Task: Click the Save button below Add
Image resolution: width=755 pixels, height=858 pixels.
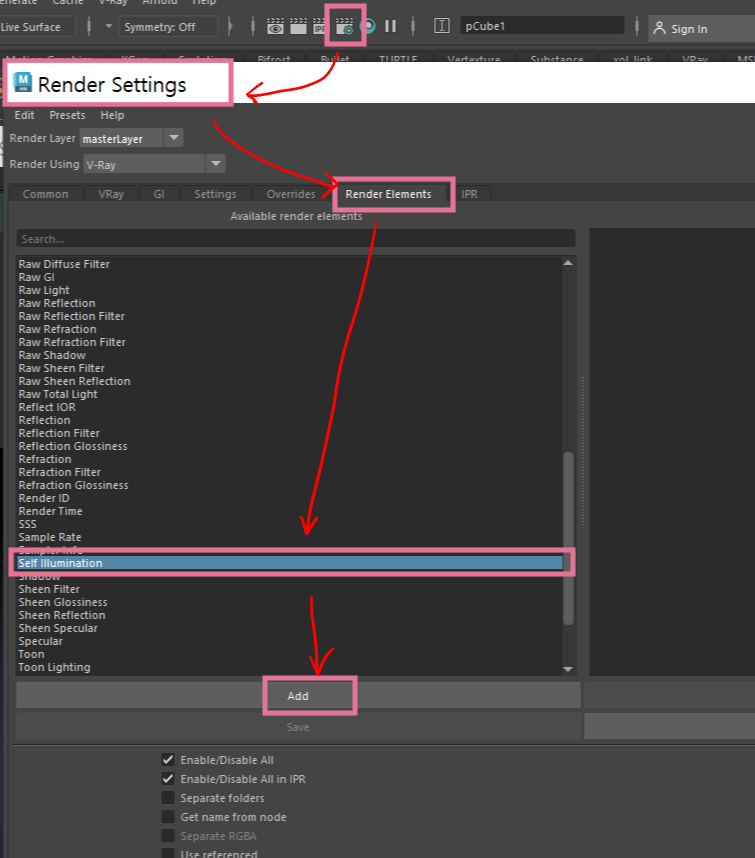Action: [x=298, y=727]
